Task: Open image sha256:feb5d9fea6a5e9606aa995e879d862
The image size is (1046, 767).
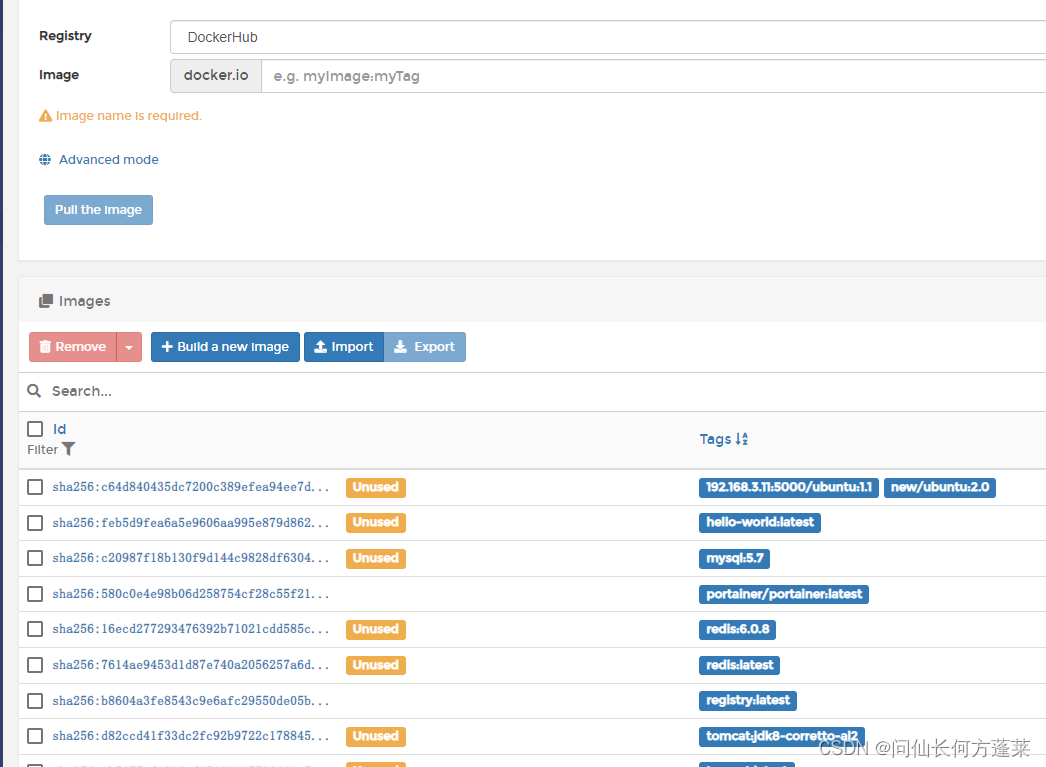Action: [191, 523]
